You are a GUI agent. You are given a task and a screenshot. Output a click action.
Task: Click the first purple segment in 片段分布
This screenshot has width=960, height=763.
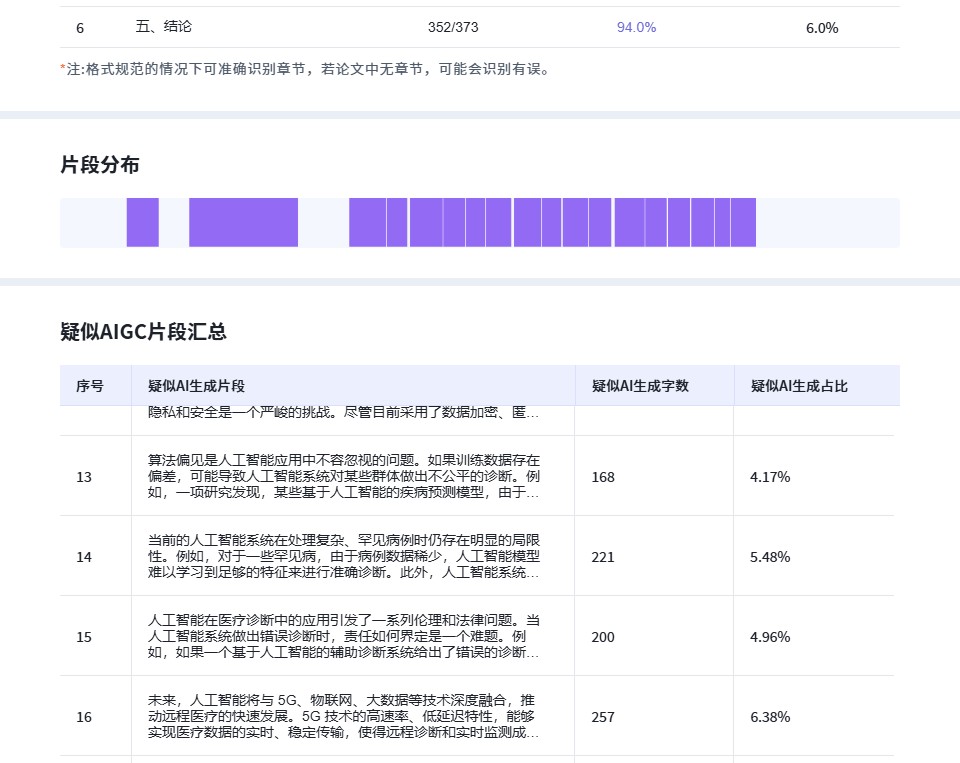tap(142, 222)
